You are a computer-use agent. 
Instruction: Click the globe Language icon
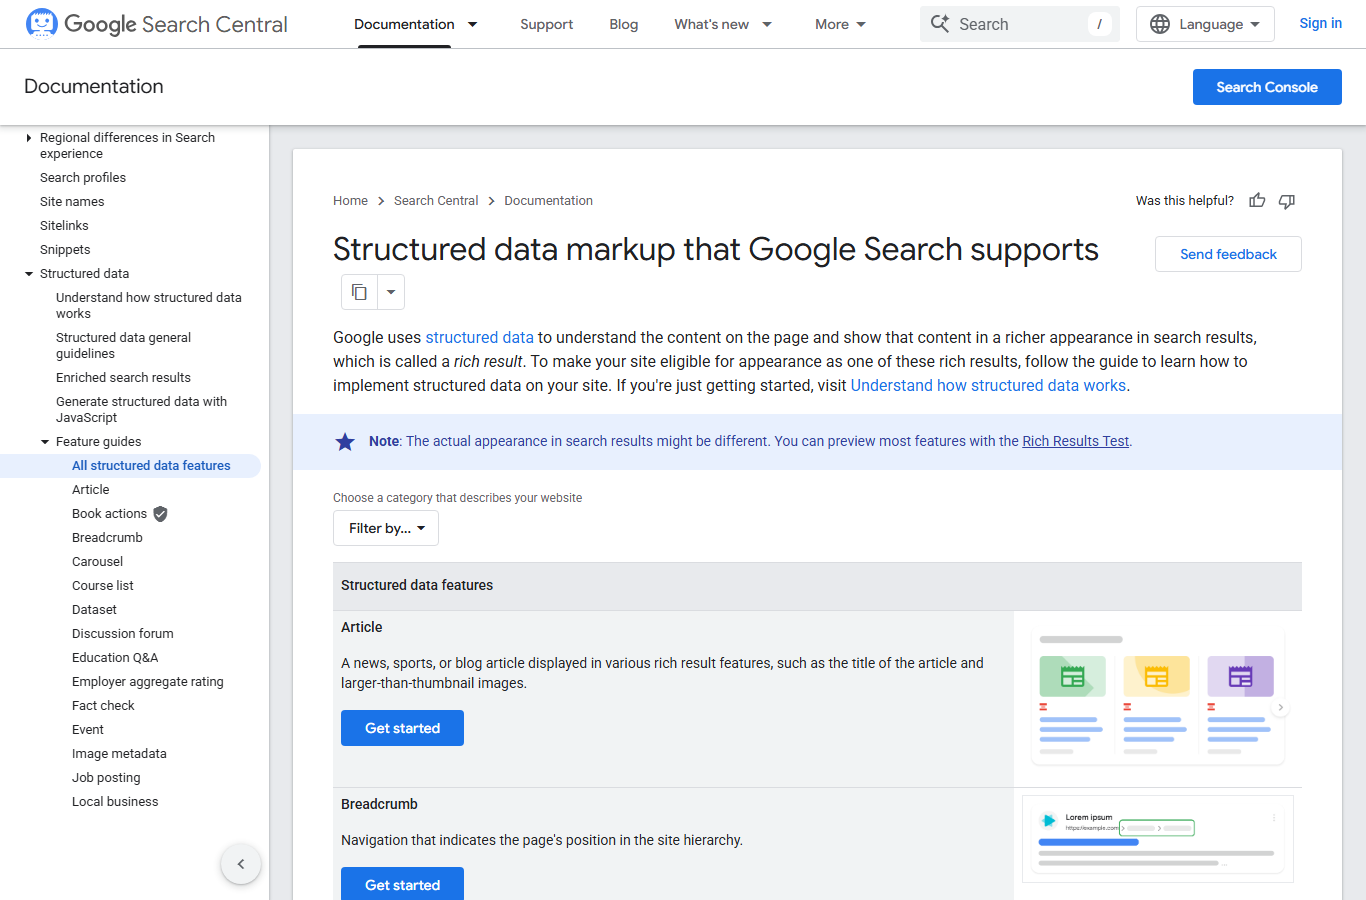(1160, 24)
